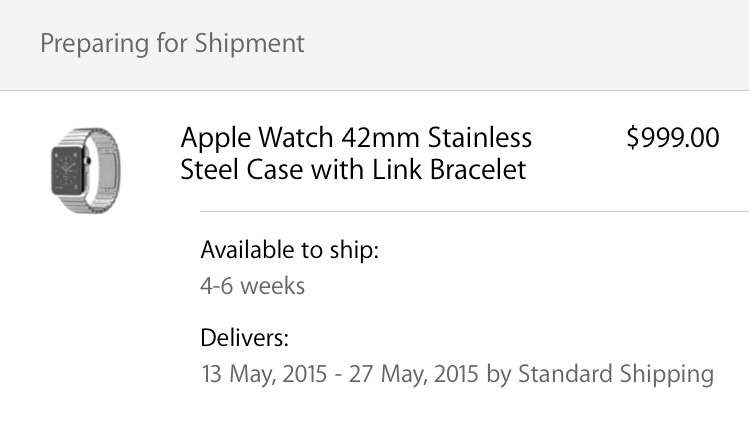Click the 'Standard Shipping' method text
Viewport: 749px width, 447px height.
[x=616, y=374]
